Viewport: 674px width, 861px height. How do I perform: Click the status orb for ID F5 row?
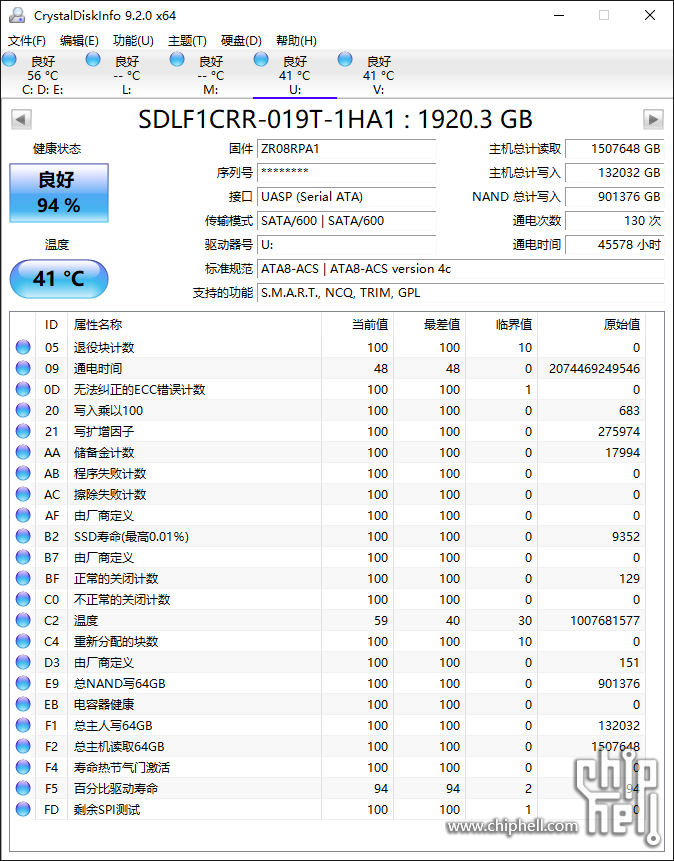tap(23, 788)
